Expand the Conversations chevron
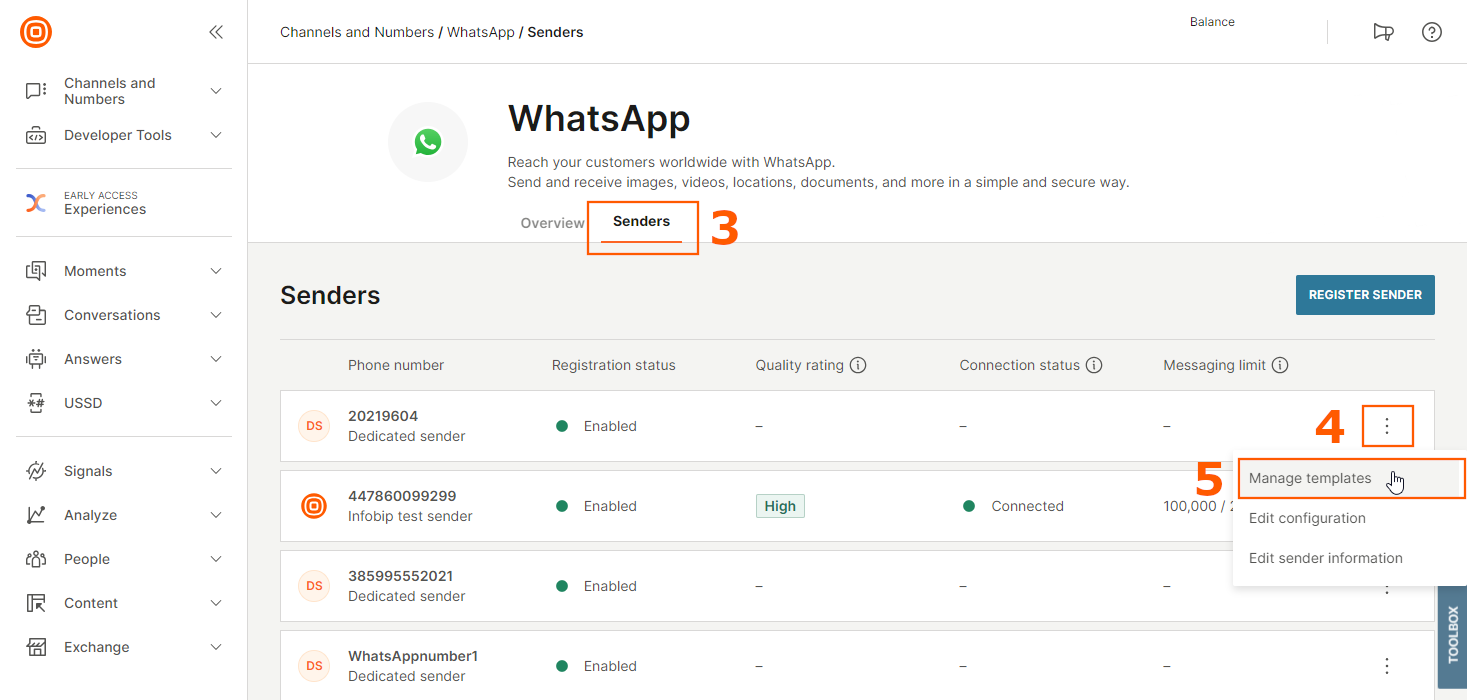 coord(216,315)
